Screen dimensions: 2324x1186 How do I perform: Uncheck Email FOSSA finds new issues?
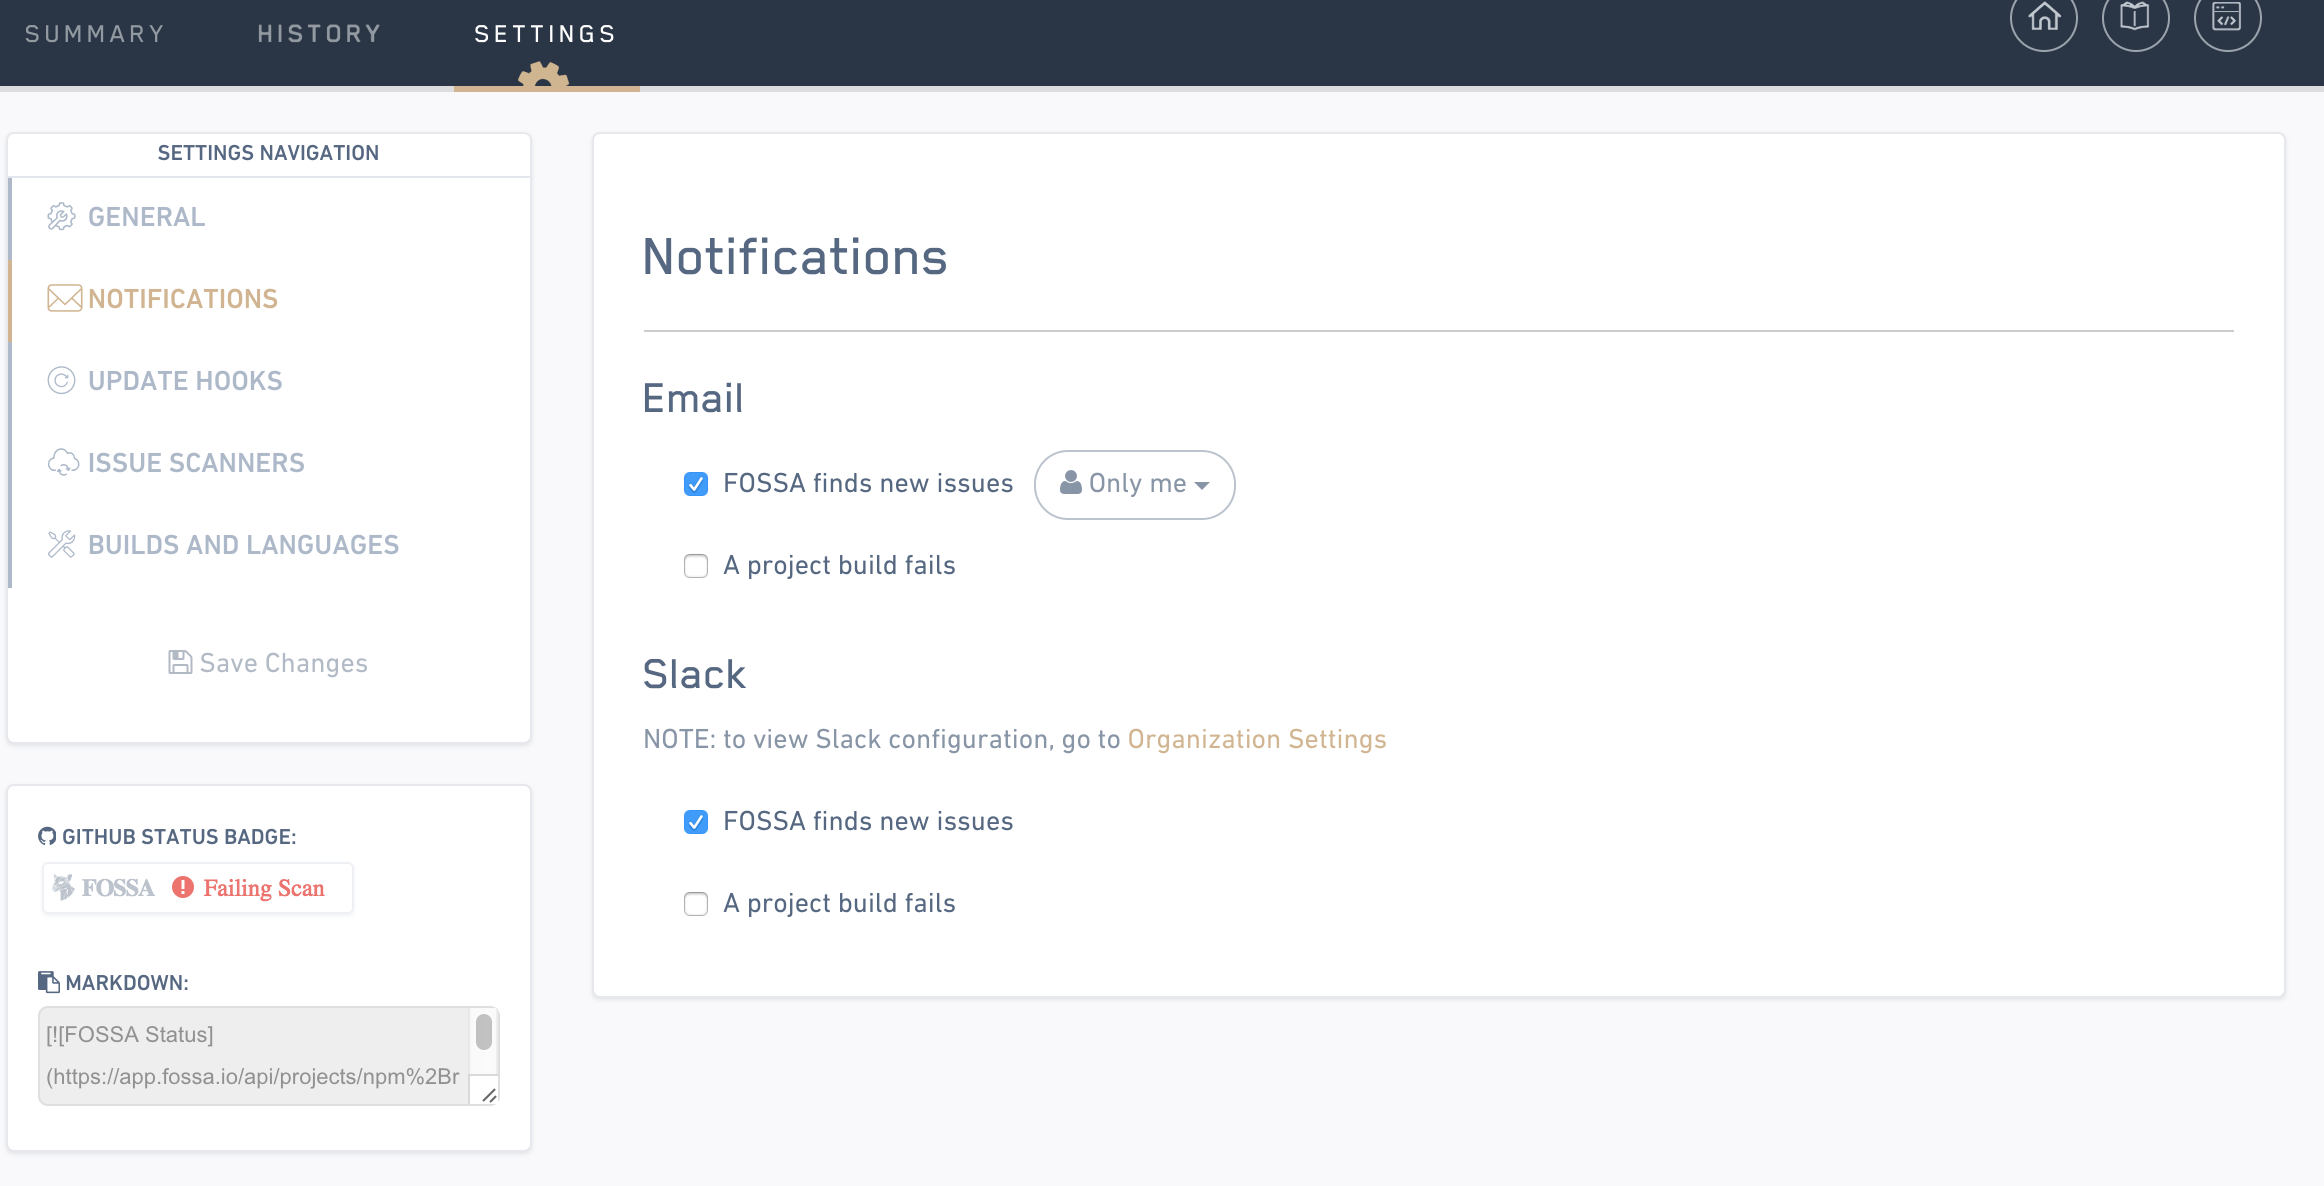click(696, 484)
